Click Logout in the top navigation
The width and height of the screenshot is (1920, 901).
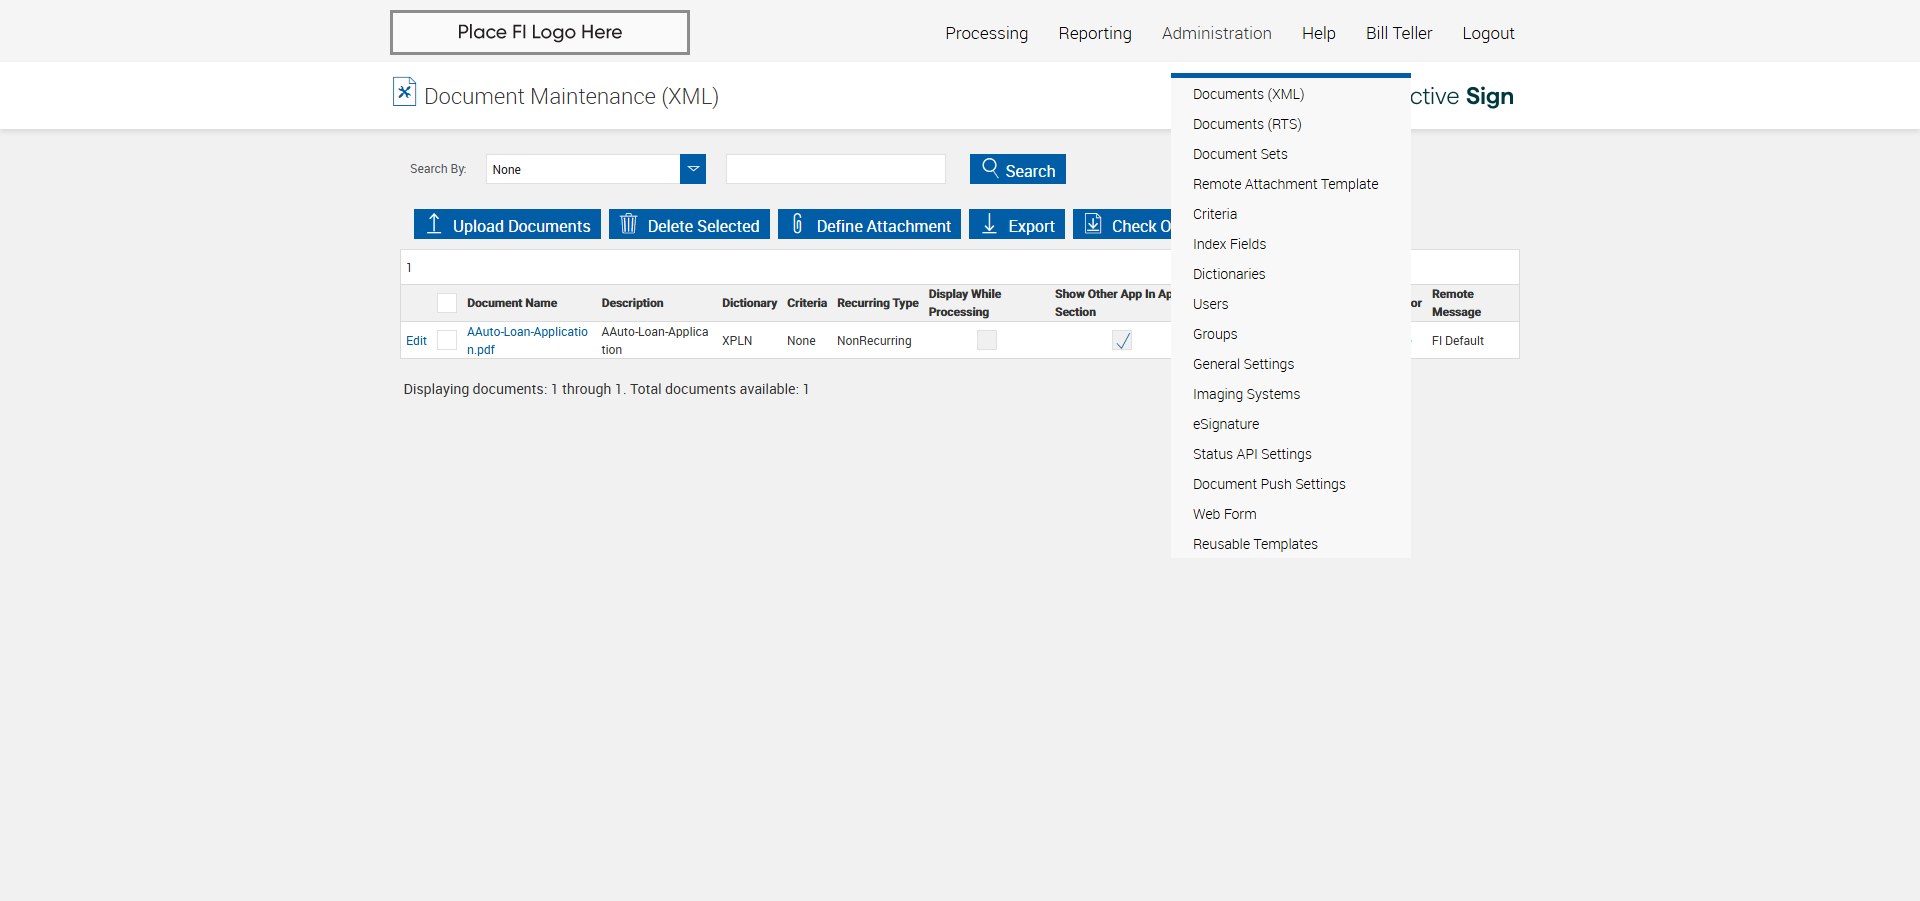click(1488, 33)
